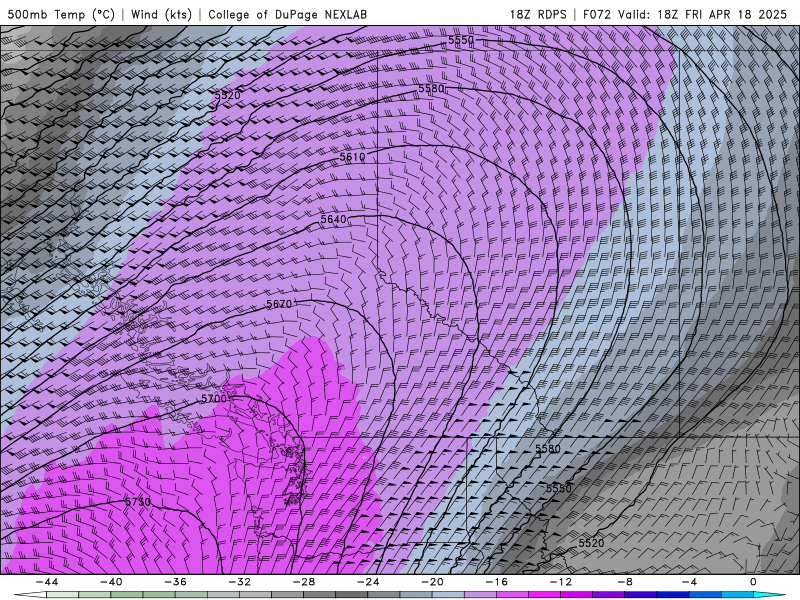Click the -16 colorbar tick label

(496, 582)
